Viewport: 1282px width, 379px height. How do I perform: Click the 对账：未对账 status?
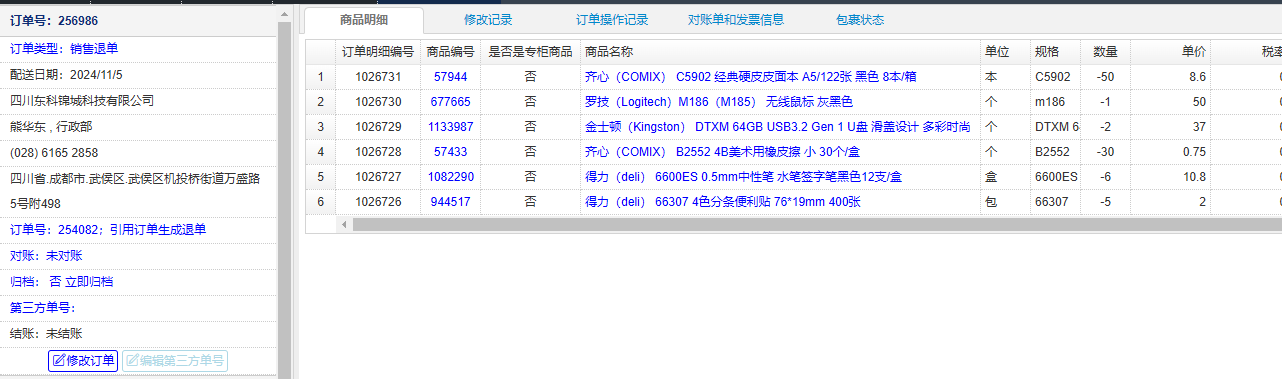46,256
